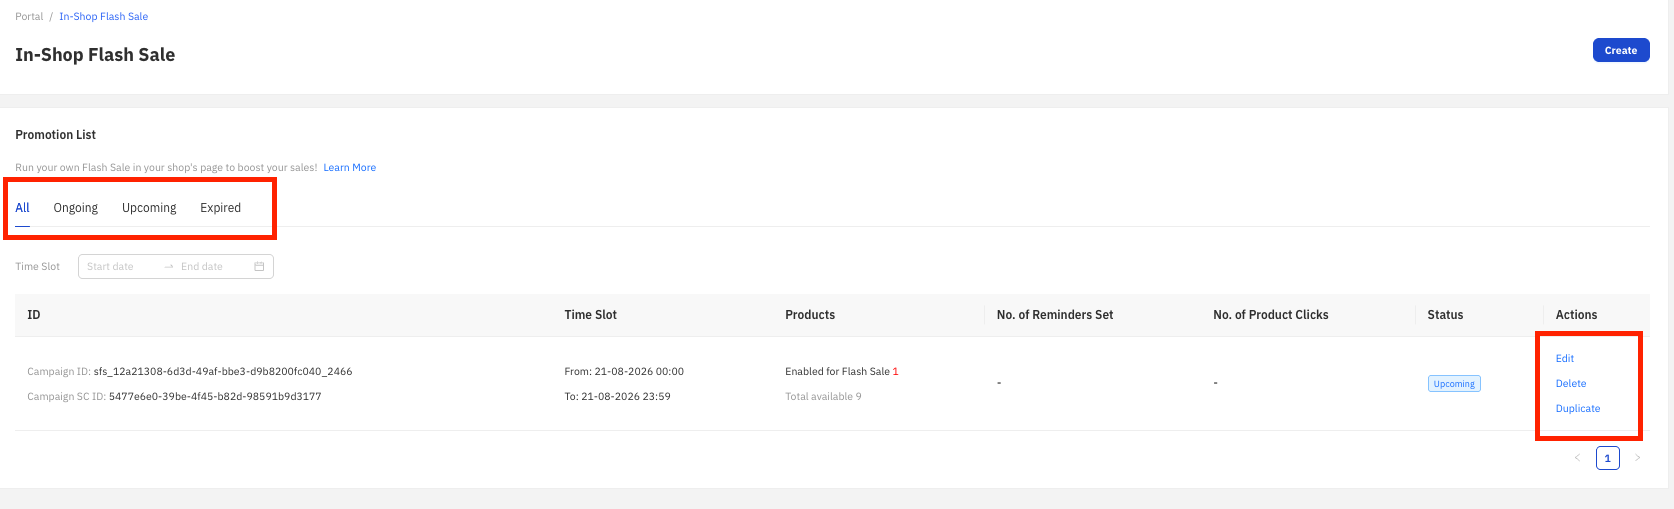
Task: Delete the flash sale campaign
Action: [x=1571, y=383]
